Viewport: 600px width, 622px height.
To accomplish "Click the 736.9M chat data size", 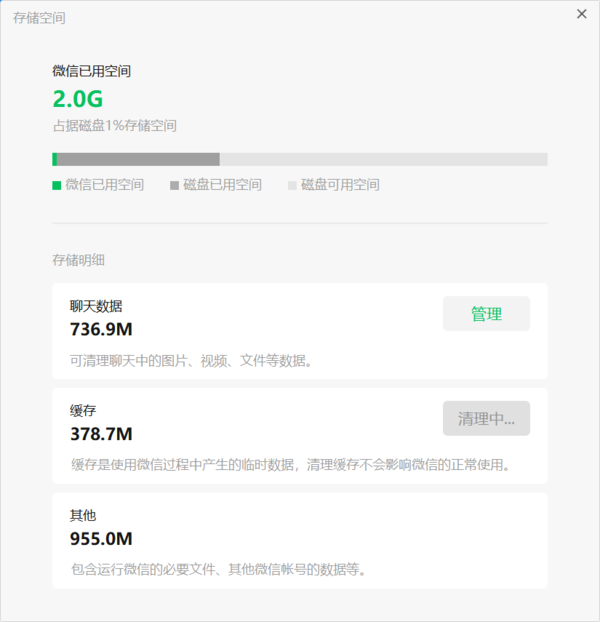I will coord(101,329).
